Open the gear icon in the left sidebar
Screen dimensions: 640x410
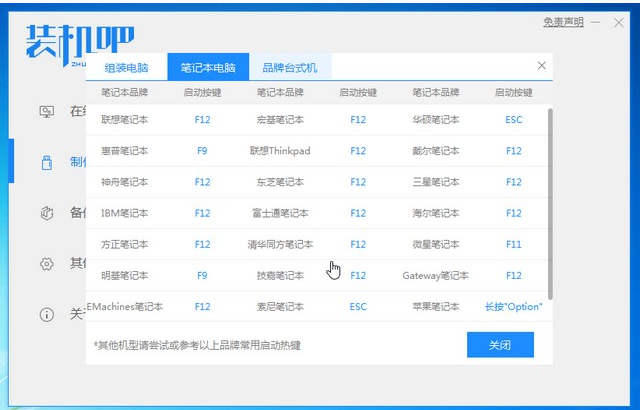[x=46, y=264]
